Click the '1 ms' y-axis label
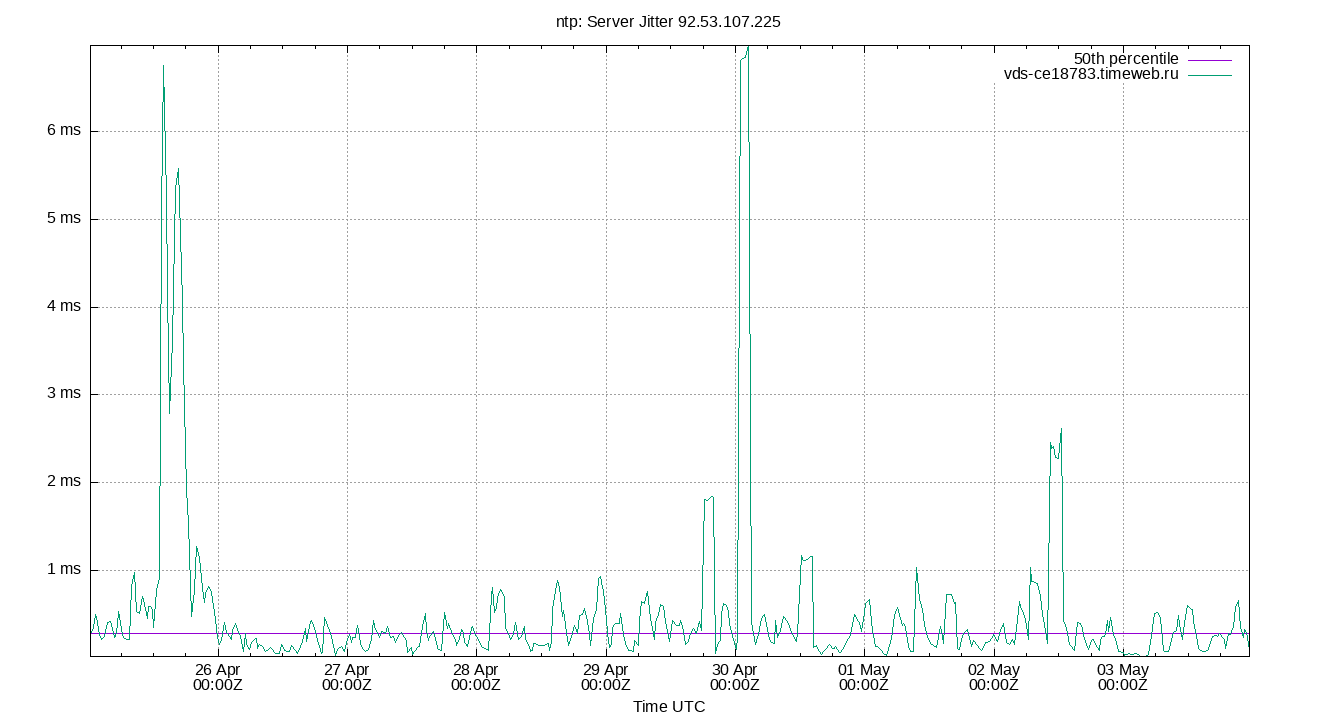 click(64, 569)
